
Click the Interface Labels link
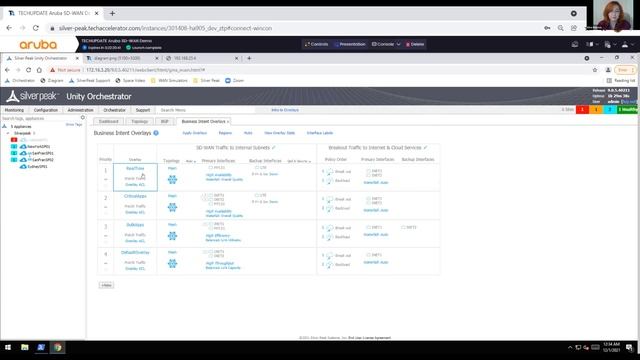click(x=320, y=133)
